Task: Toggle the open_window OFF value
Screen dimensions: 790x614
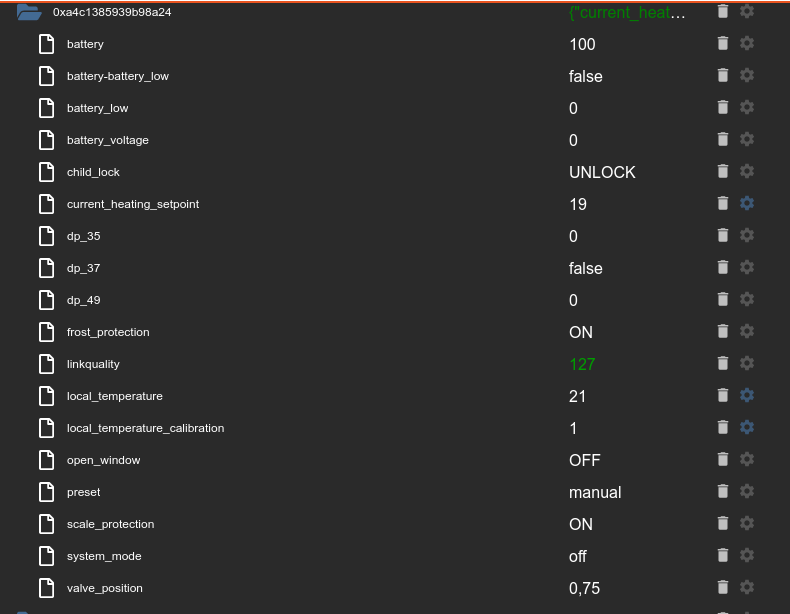Action: tap(585, 460)
